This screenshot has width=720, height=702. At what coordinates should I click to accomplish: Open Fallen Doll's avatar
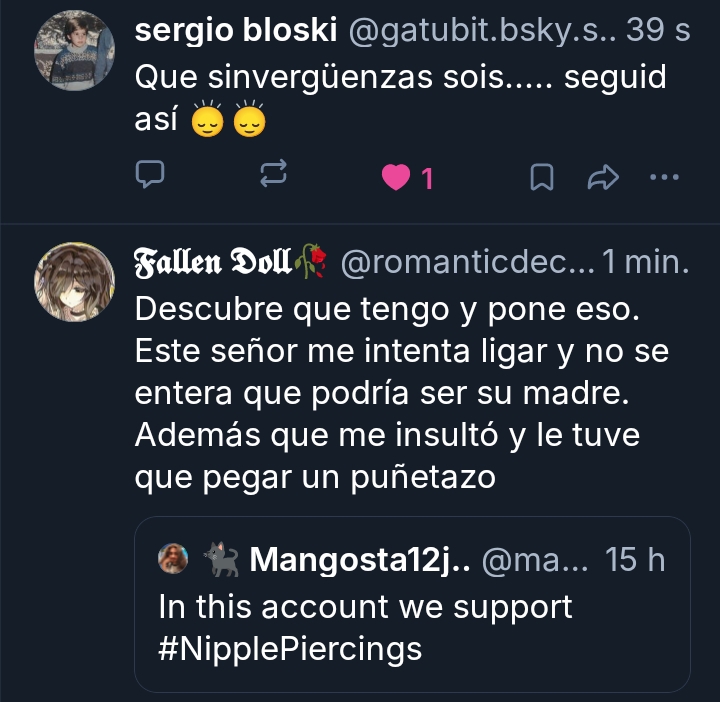[74, 281]
